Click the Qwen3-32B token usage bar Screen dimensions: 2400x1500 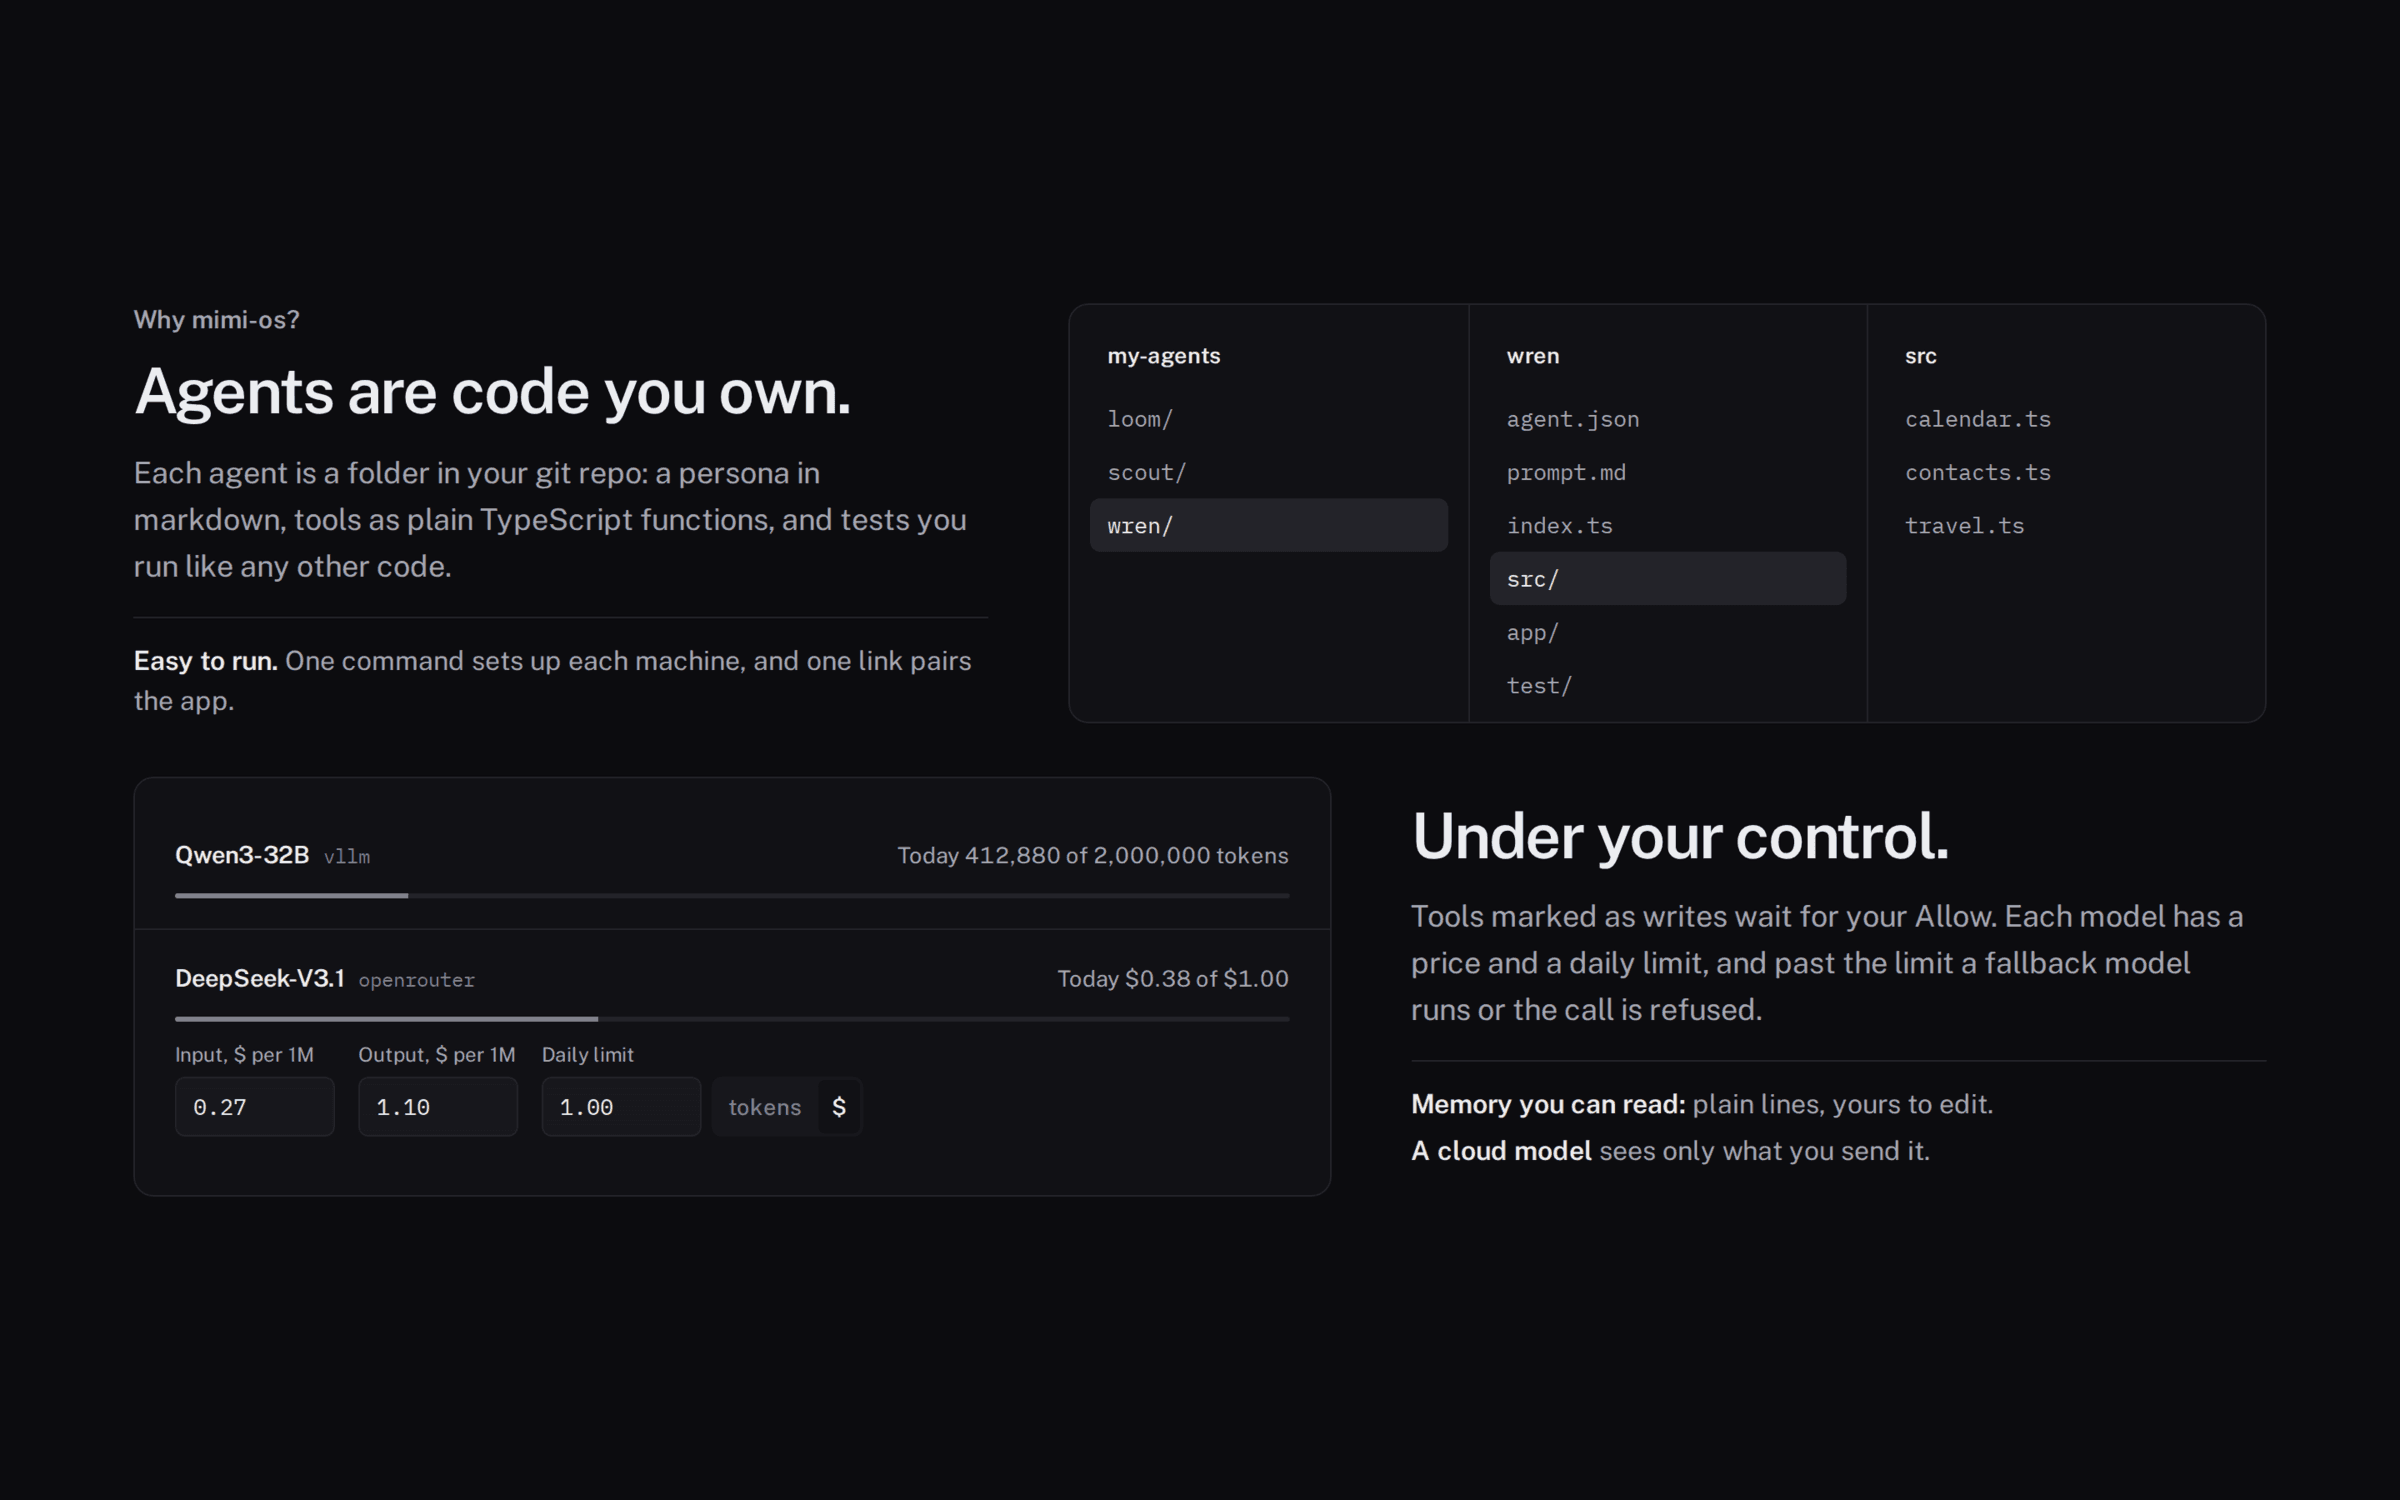(732, 896)
